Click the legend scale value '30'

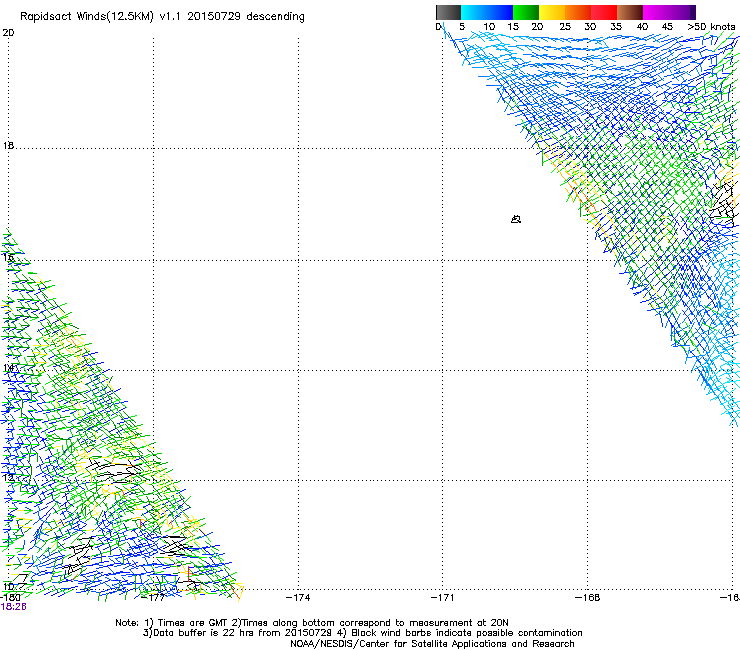590,26
